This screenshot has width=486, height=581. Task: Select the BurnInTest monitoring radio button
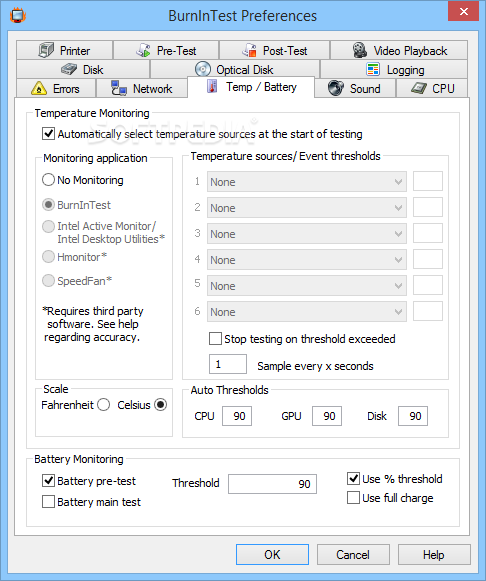49,205
